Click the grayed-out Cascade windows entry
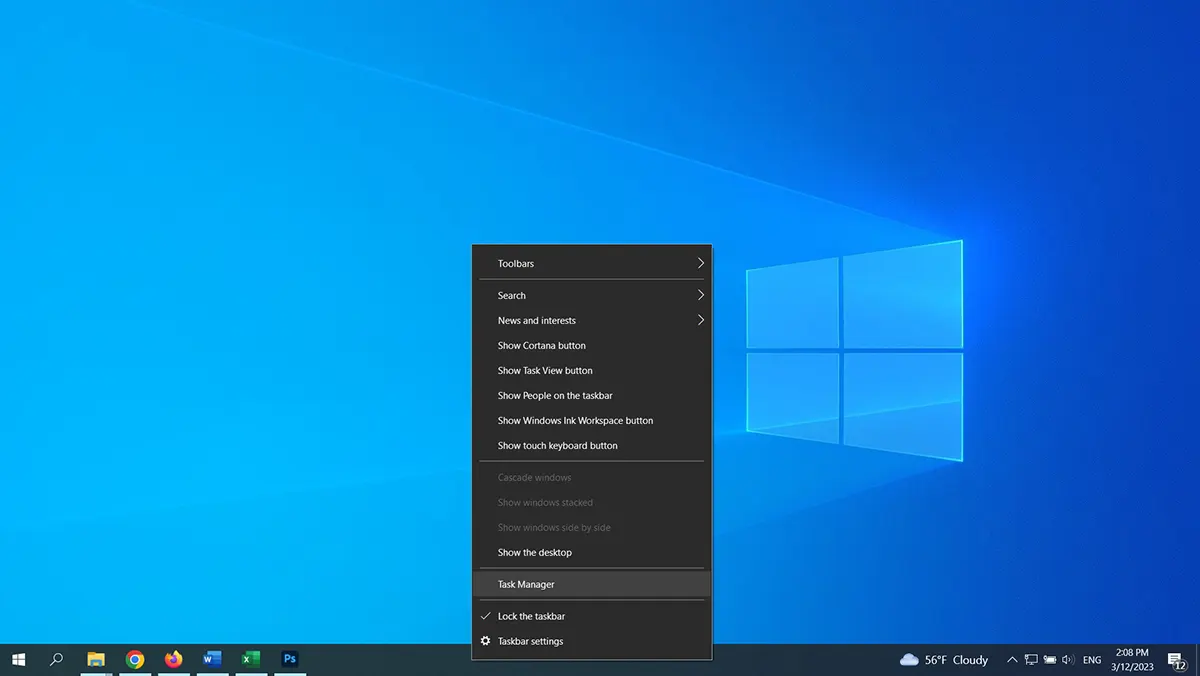The width and height of the screenshot is (1200, 676). tap(592, 478)
